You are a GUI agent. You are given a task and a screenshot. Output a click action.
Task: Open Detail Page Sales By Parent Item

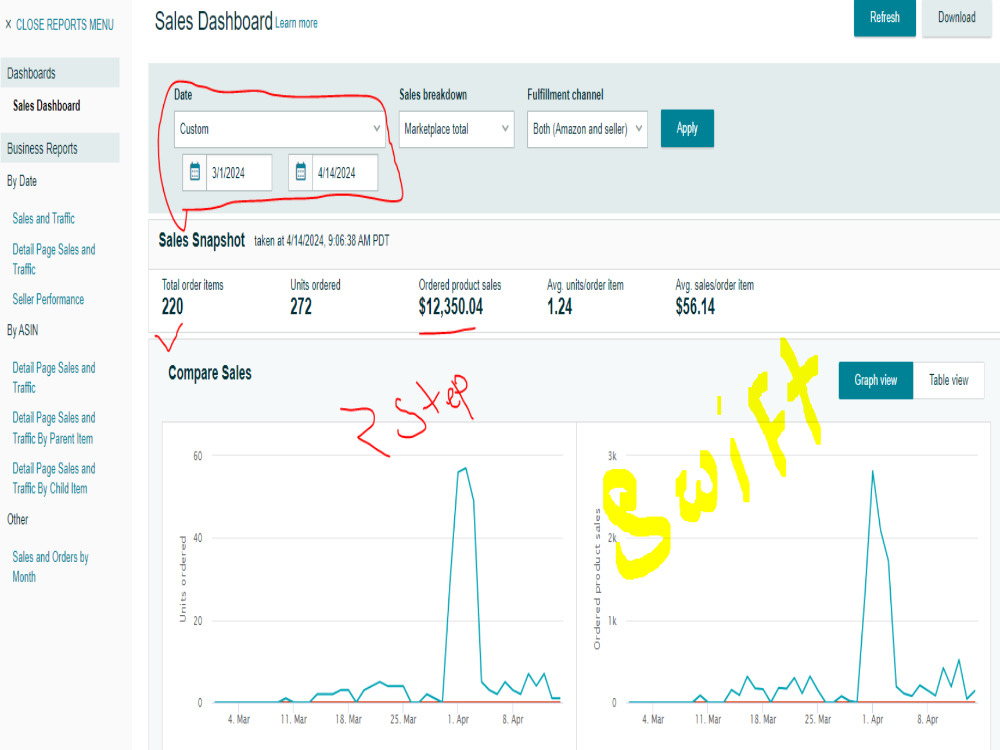coord(54,428)
